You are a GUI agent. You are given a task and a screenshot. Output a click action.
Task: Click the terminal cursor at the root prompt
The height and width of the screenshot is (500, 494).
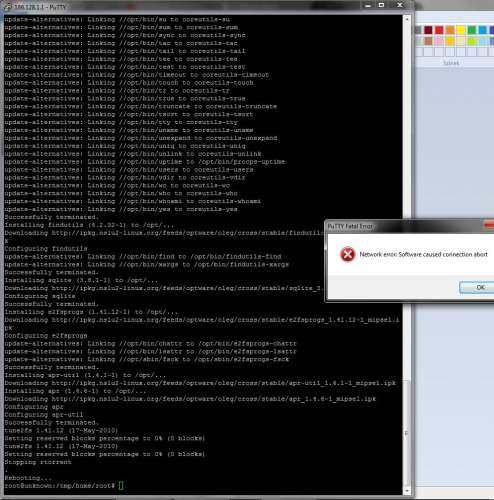pyautogui.click(x=121, y=486)
